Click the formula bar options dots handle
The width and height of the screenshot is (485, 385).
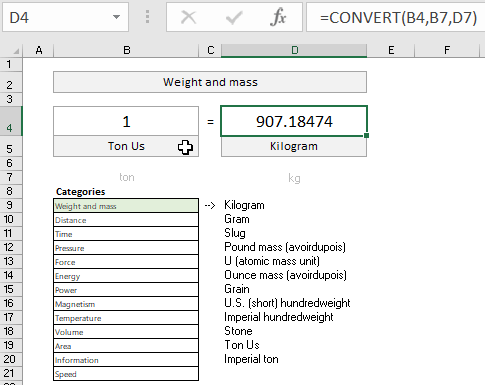(147, 17)
